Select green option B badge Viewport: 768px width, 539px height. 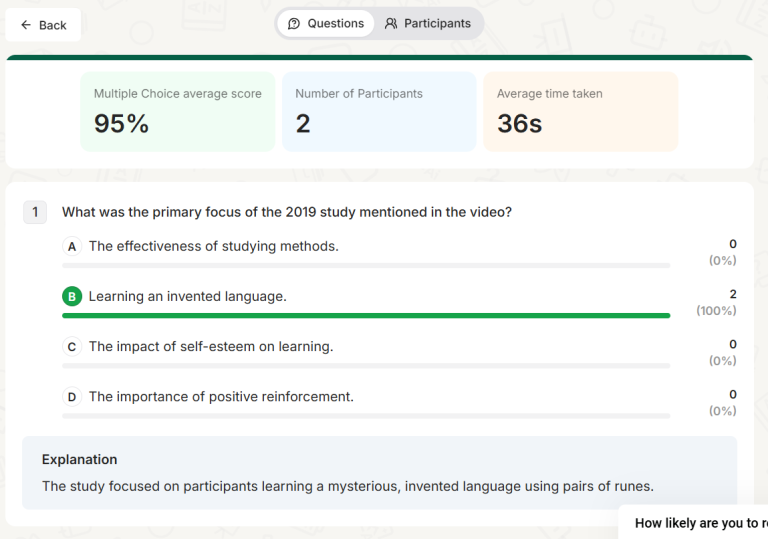coord(71,297)
